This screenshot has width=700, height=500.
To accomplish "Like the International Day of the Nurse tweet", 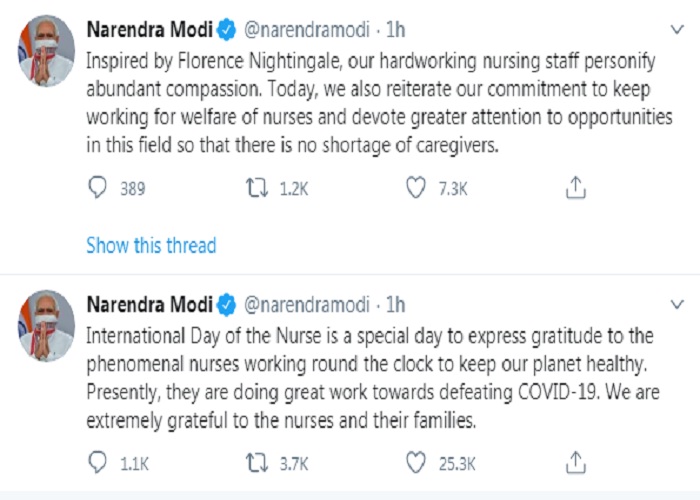I will 417,463.
